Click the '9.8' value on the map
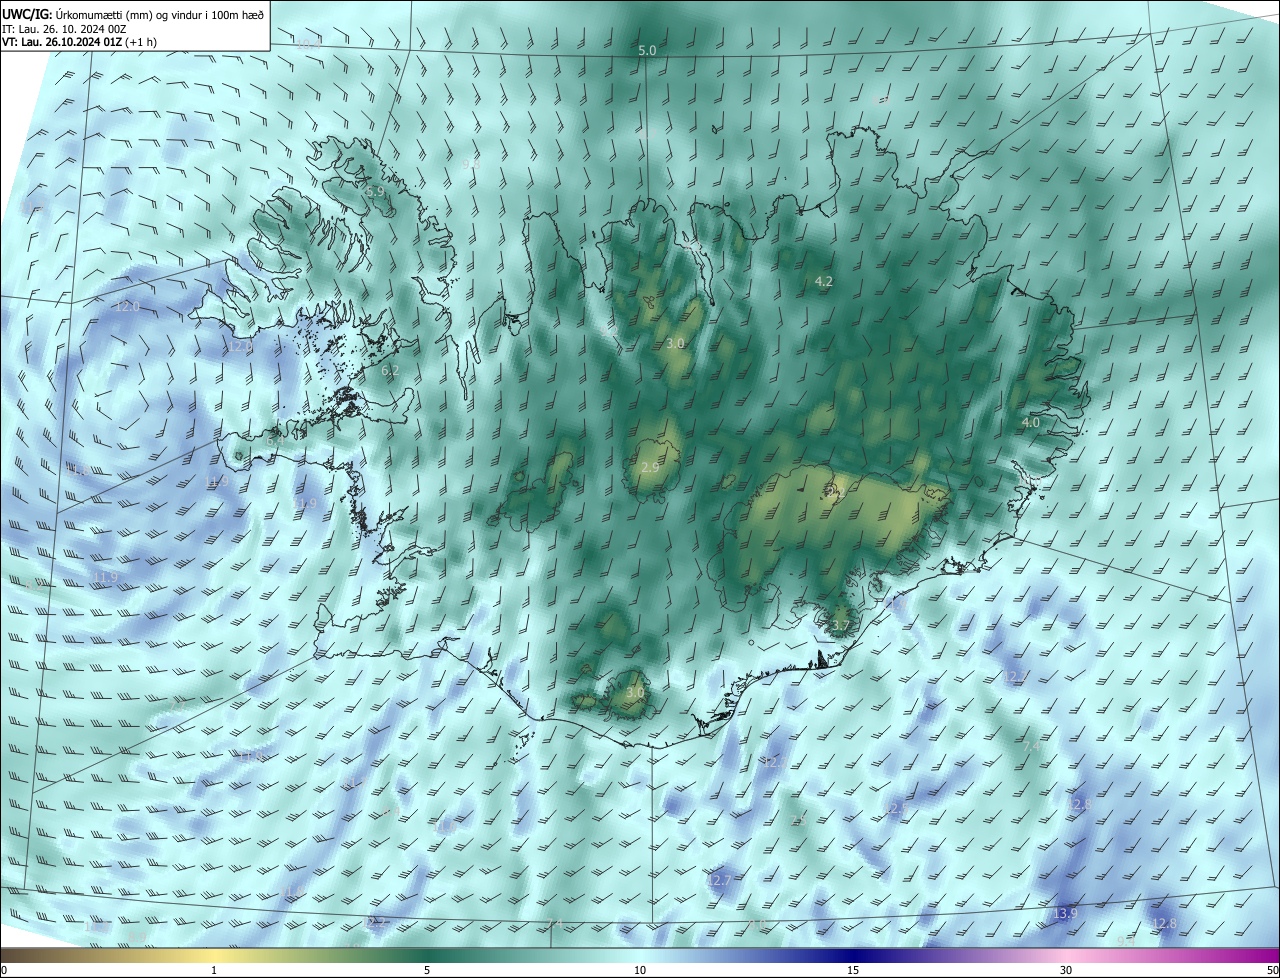Screen dimensions: 1280x978 click(470, 164)
